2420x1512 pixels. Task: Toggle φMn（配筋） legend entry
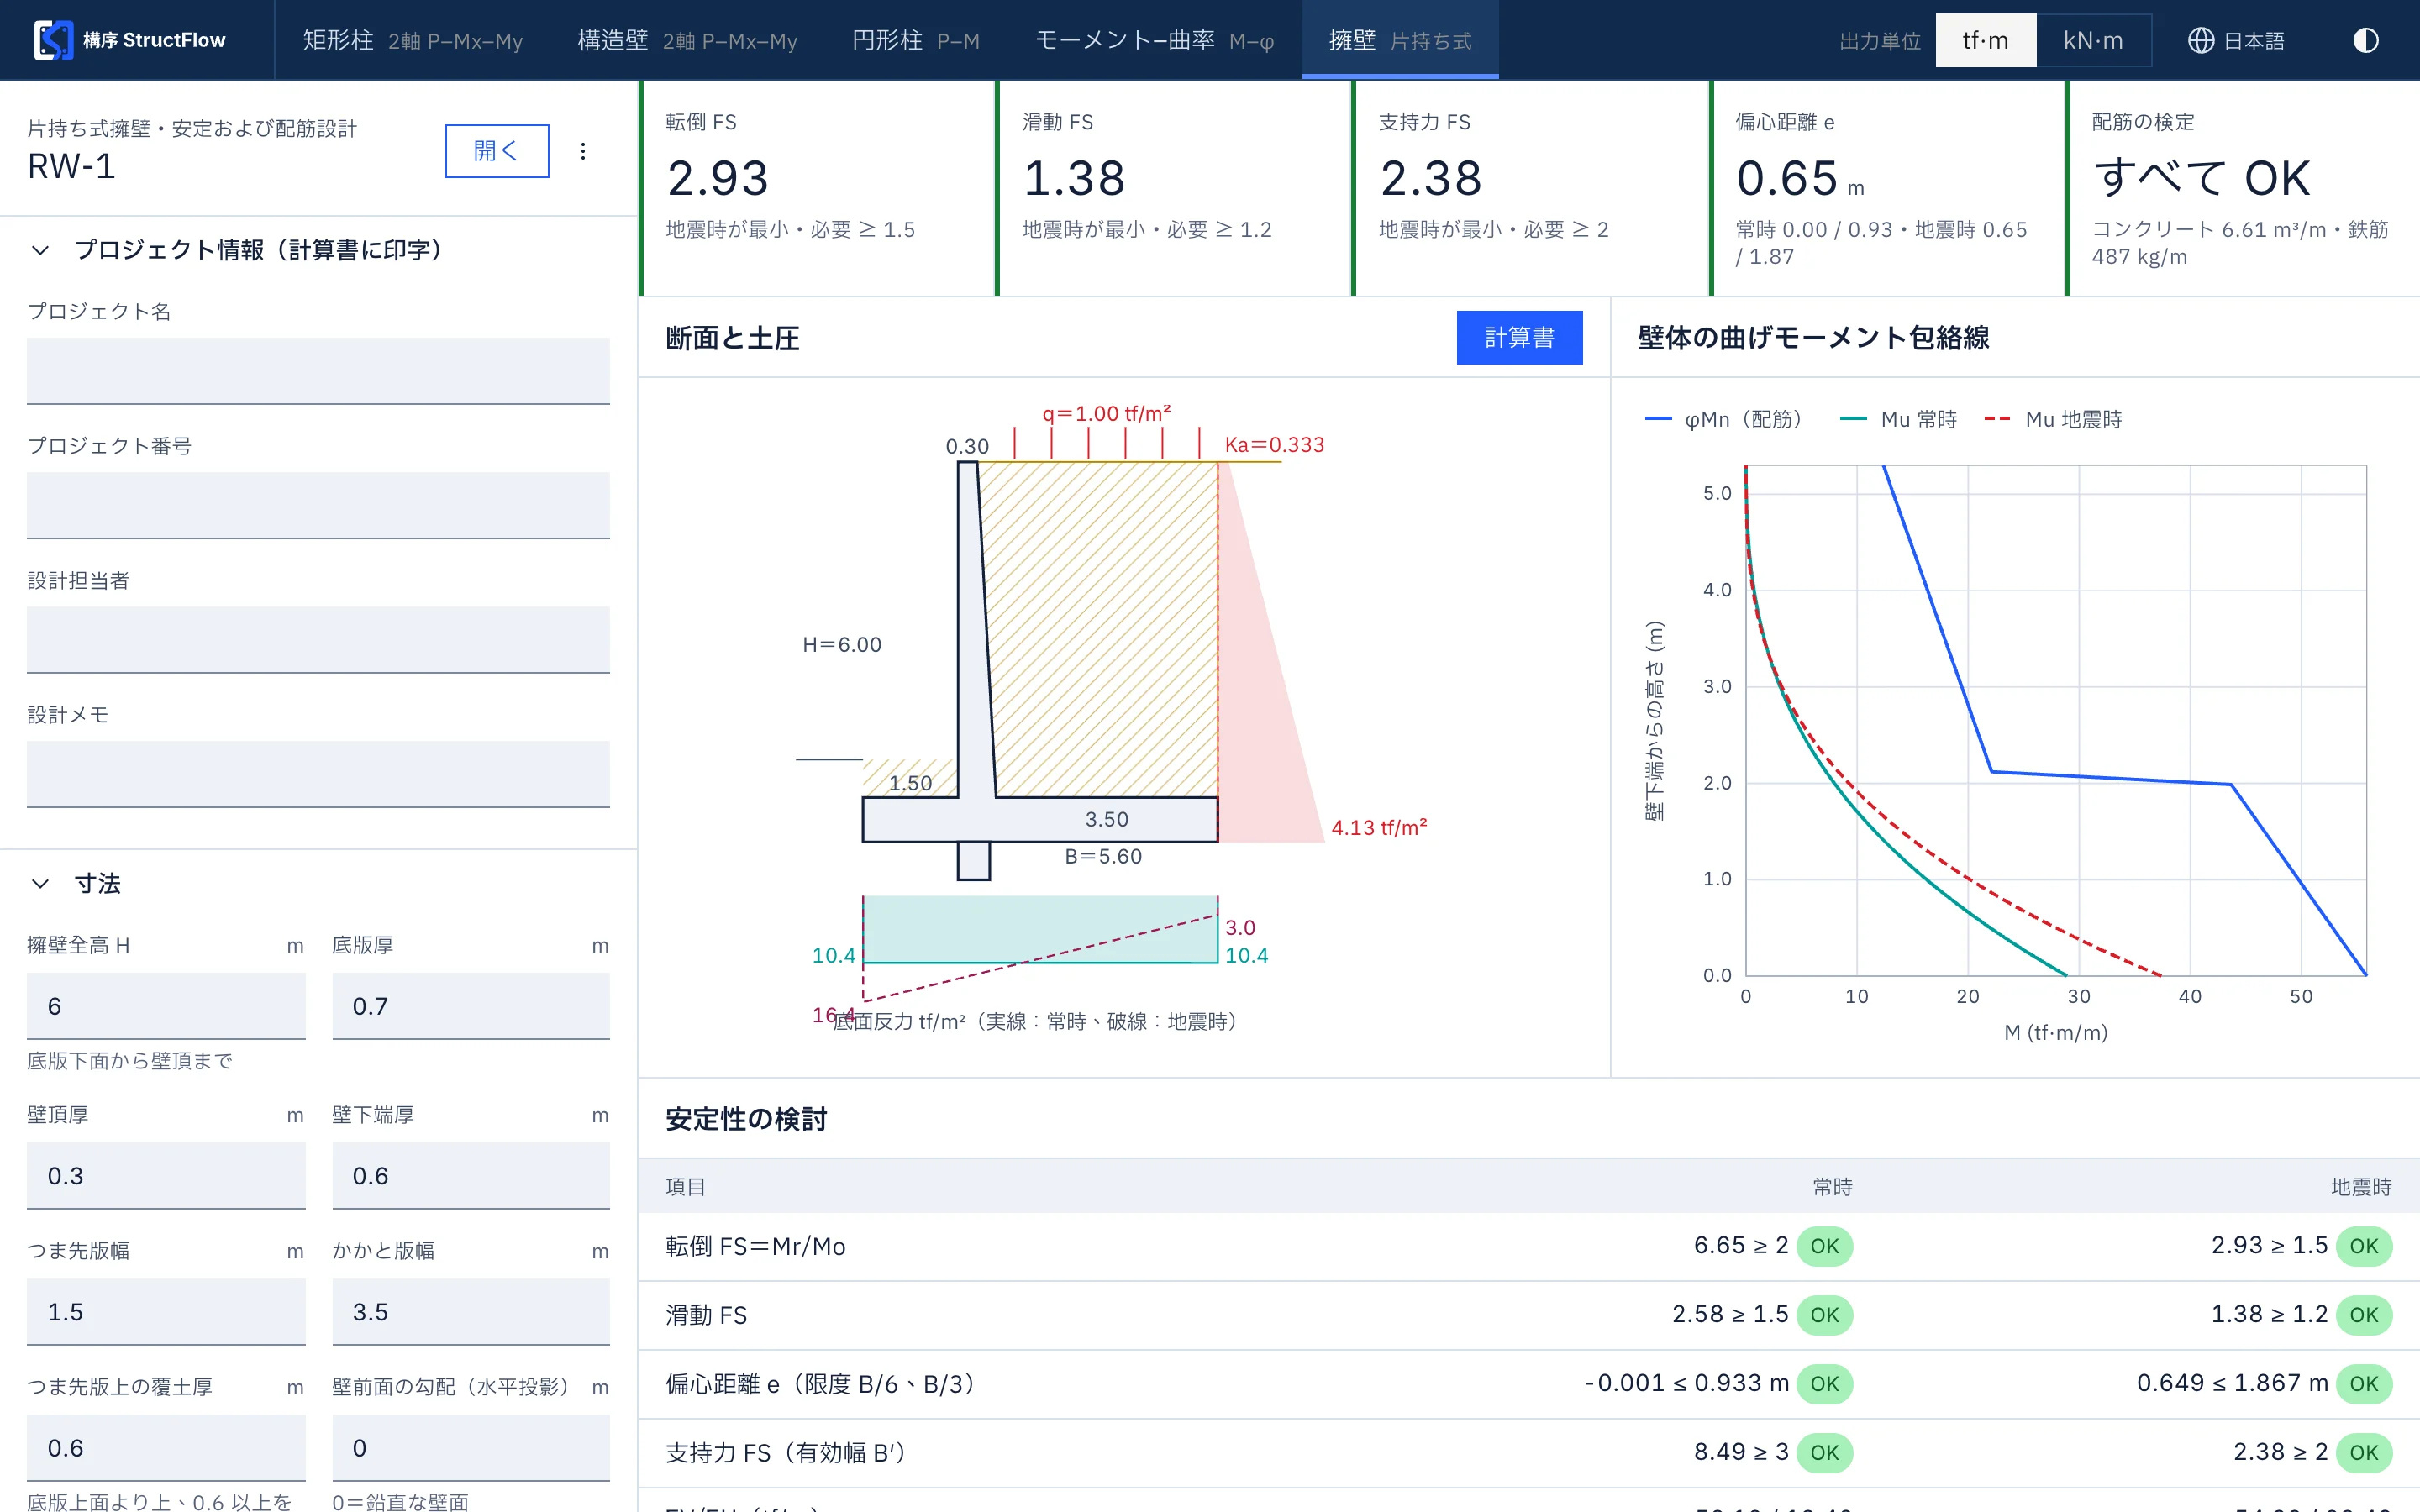(1724, 419)
